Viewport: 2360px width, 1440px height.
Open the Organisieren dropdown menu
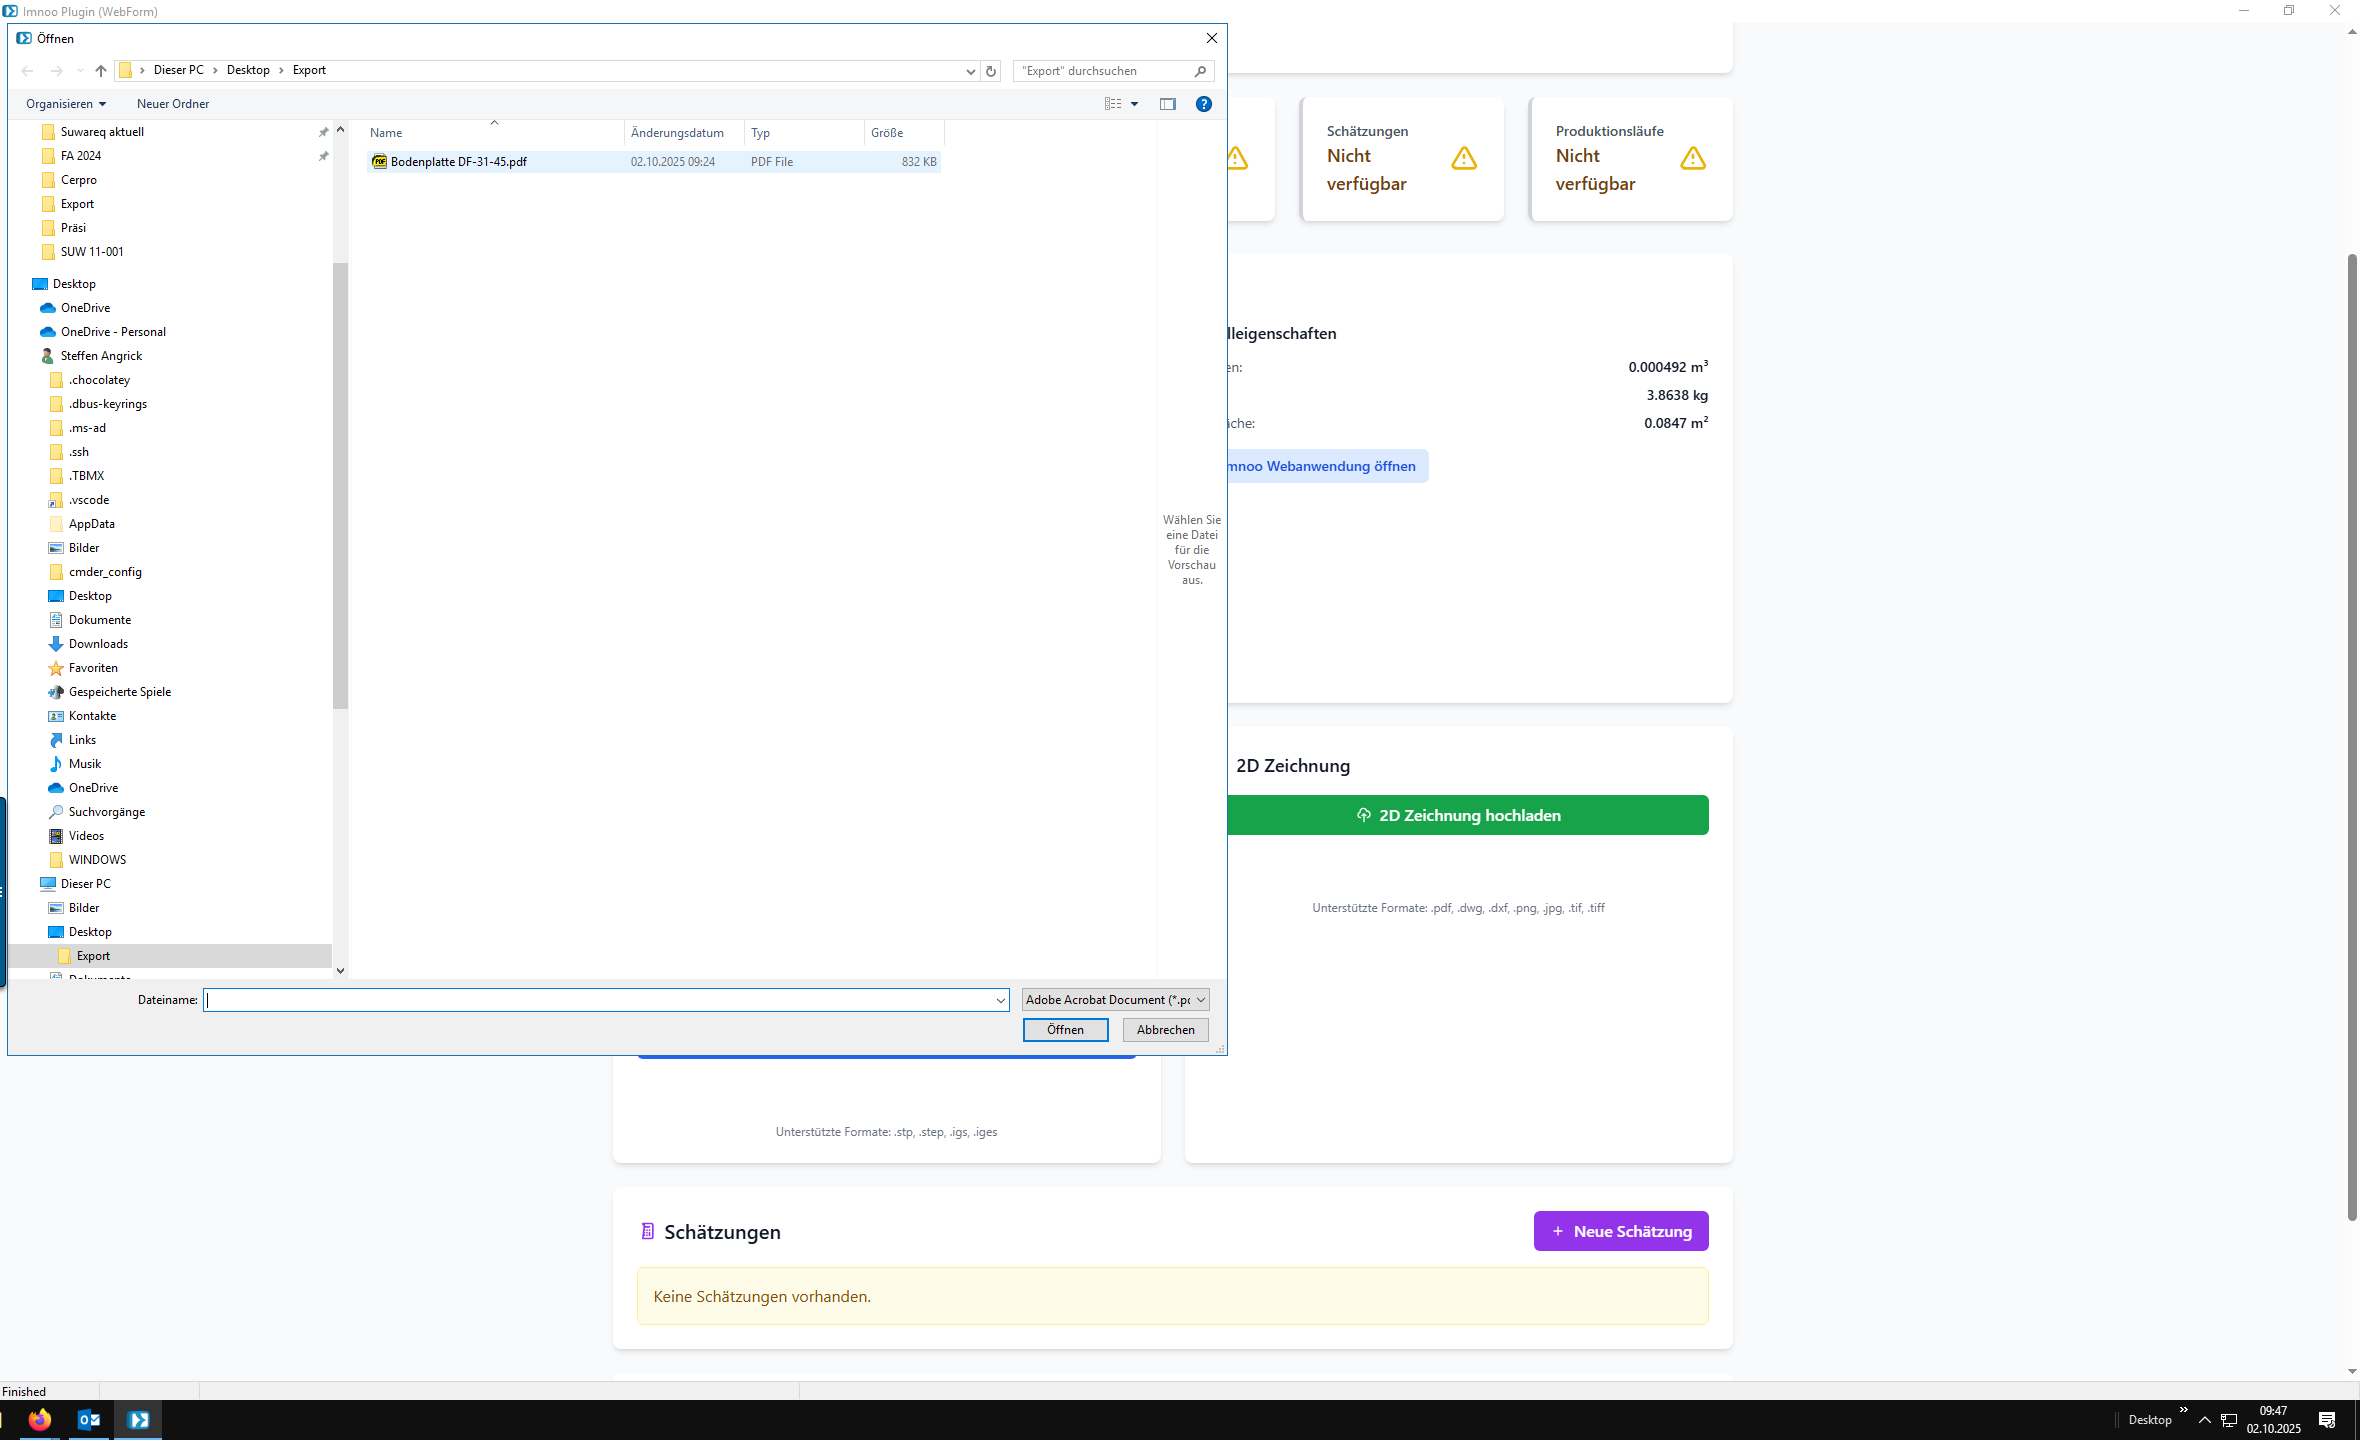[66, 104]
